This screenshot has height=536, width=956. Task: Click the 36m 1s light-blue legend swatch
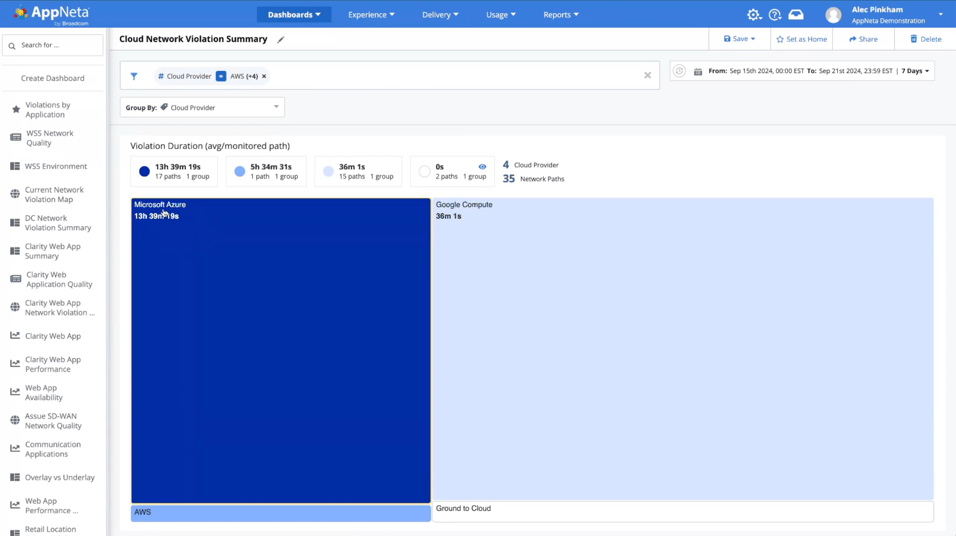click(x=328, y=172)
